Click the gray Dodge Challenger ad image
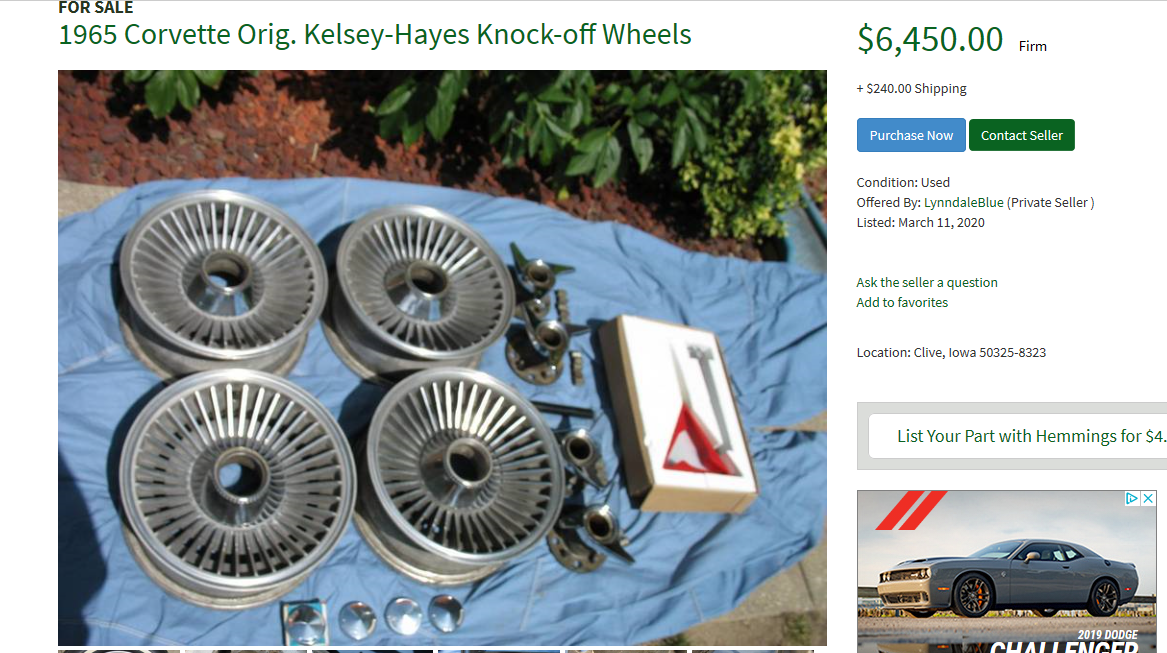Image resolution: width=1167 pixels, height=653 pixels. click(1006, 572)
